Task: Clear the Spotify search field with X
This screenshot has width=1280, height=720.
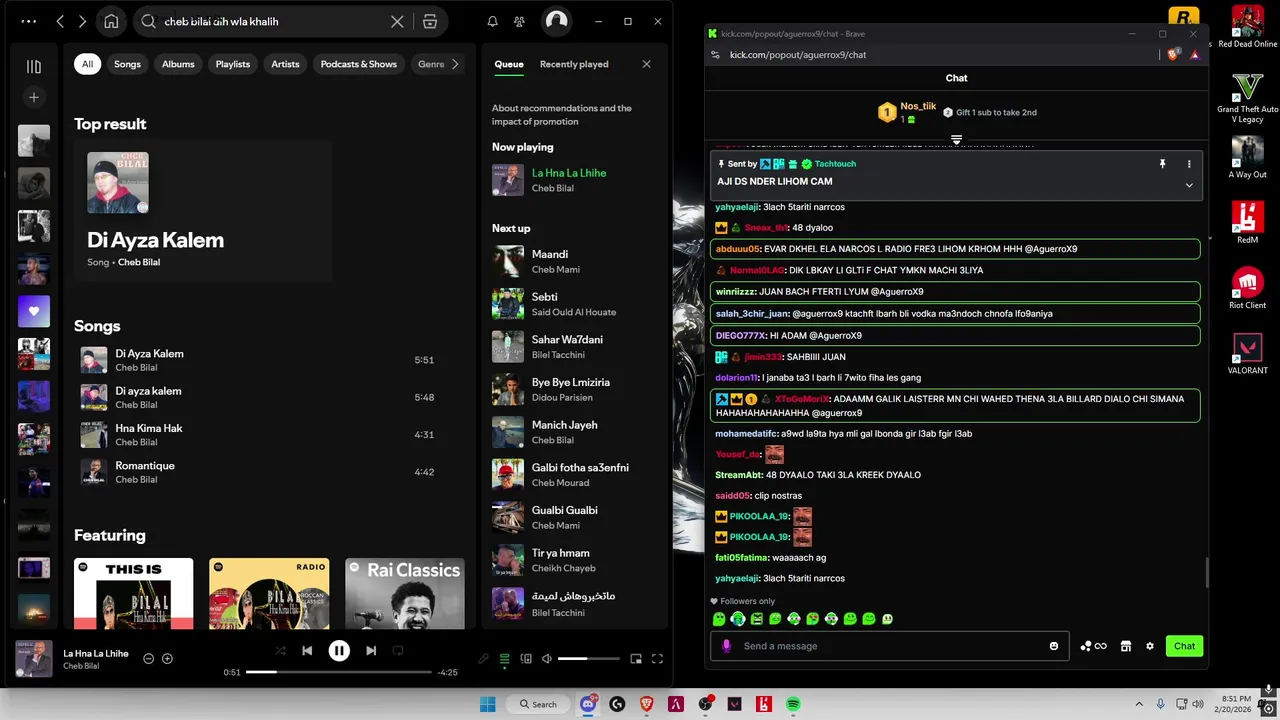Action: [x=397, y=21]
